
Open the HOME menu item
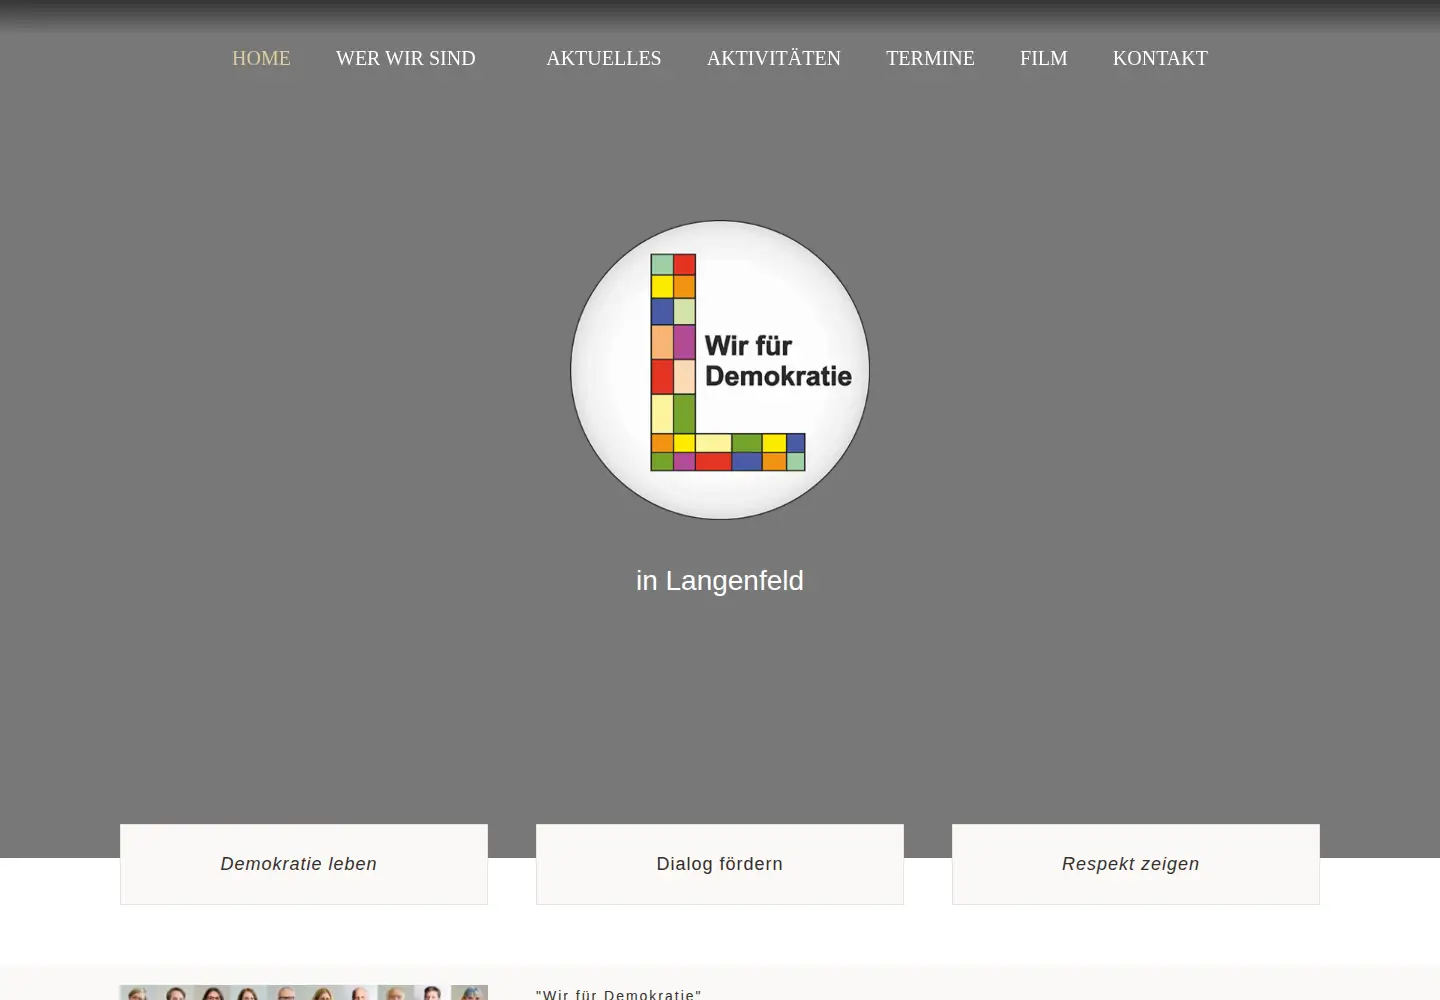pyautogui.click(x=261, y=58)
